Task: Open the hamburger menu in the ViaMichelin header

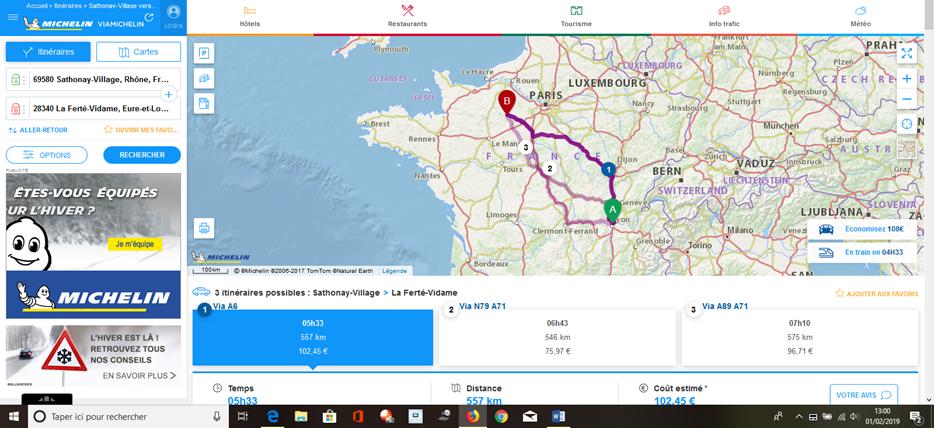Action: [13, 16]
